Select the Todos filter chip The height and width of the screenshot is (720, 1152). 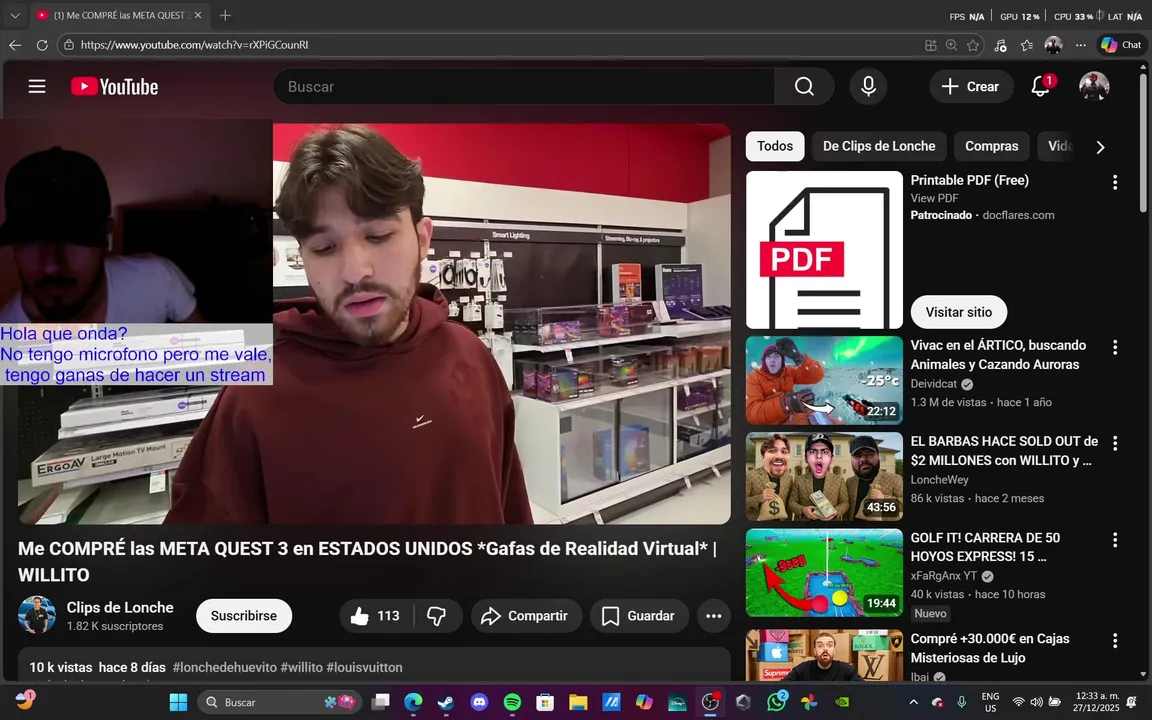775,146
